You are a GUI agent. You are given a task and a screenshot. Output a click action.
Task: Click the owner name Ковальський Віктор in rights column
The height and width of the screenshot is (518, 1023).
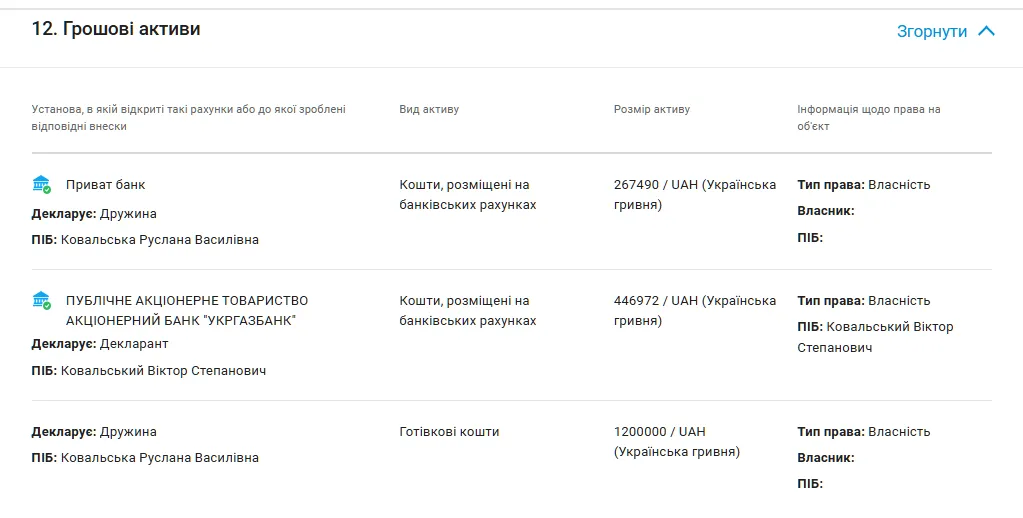coord(875,337)
